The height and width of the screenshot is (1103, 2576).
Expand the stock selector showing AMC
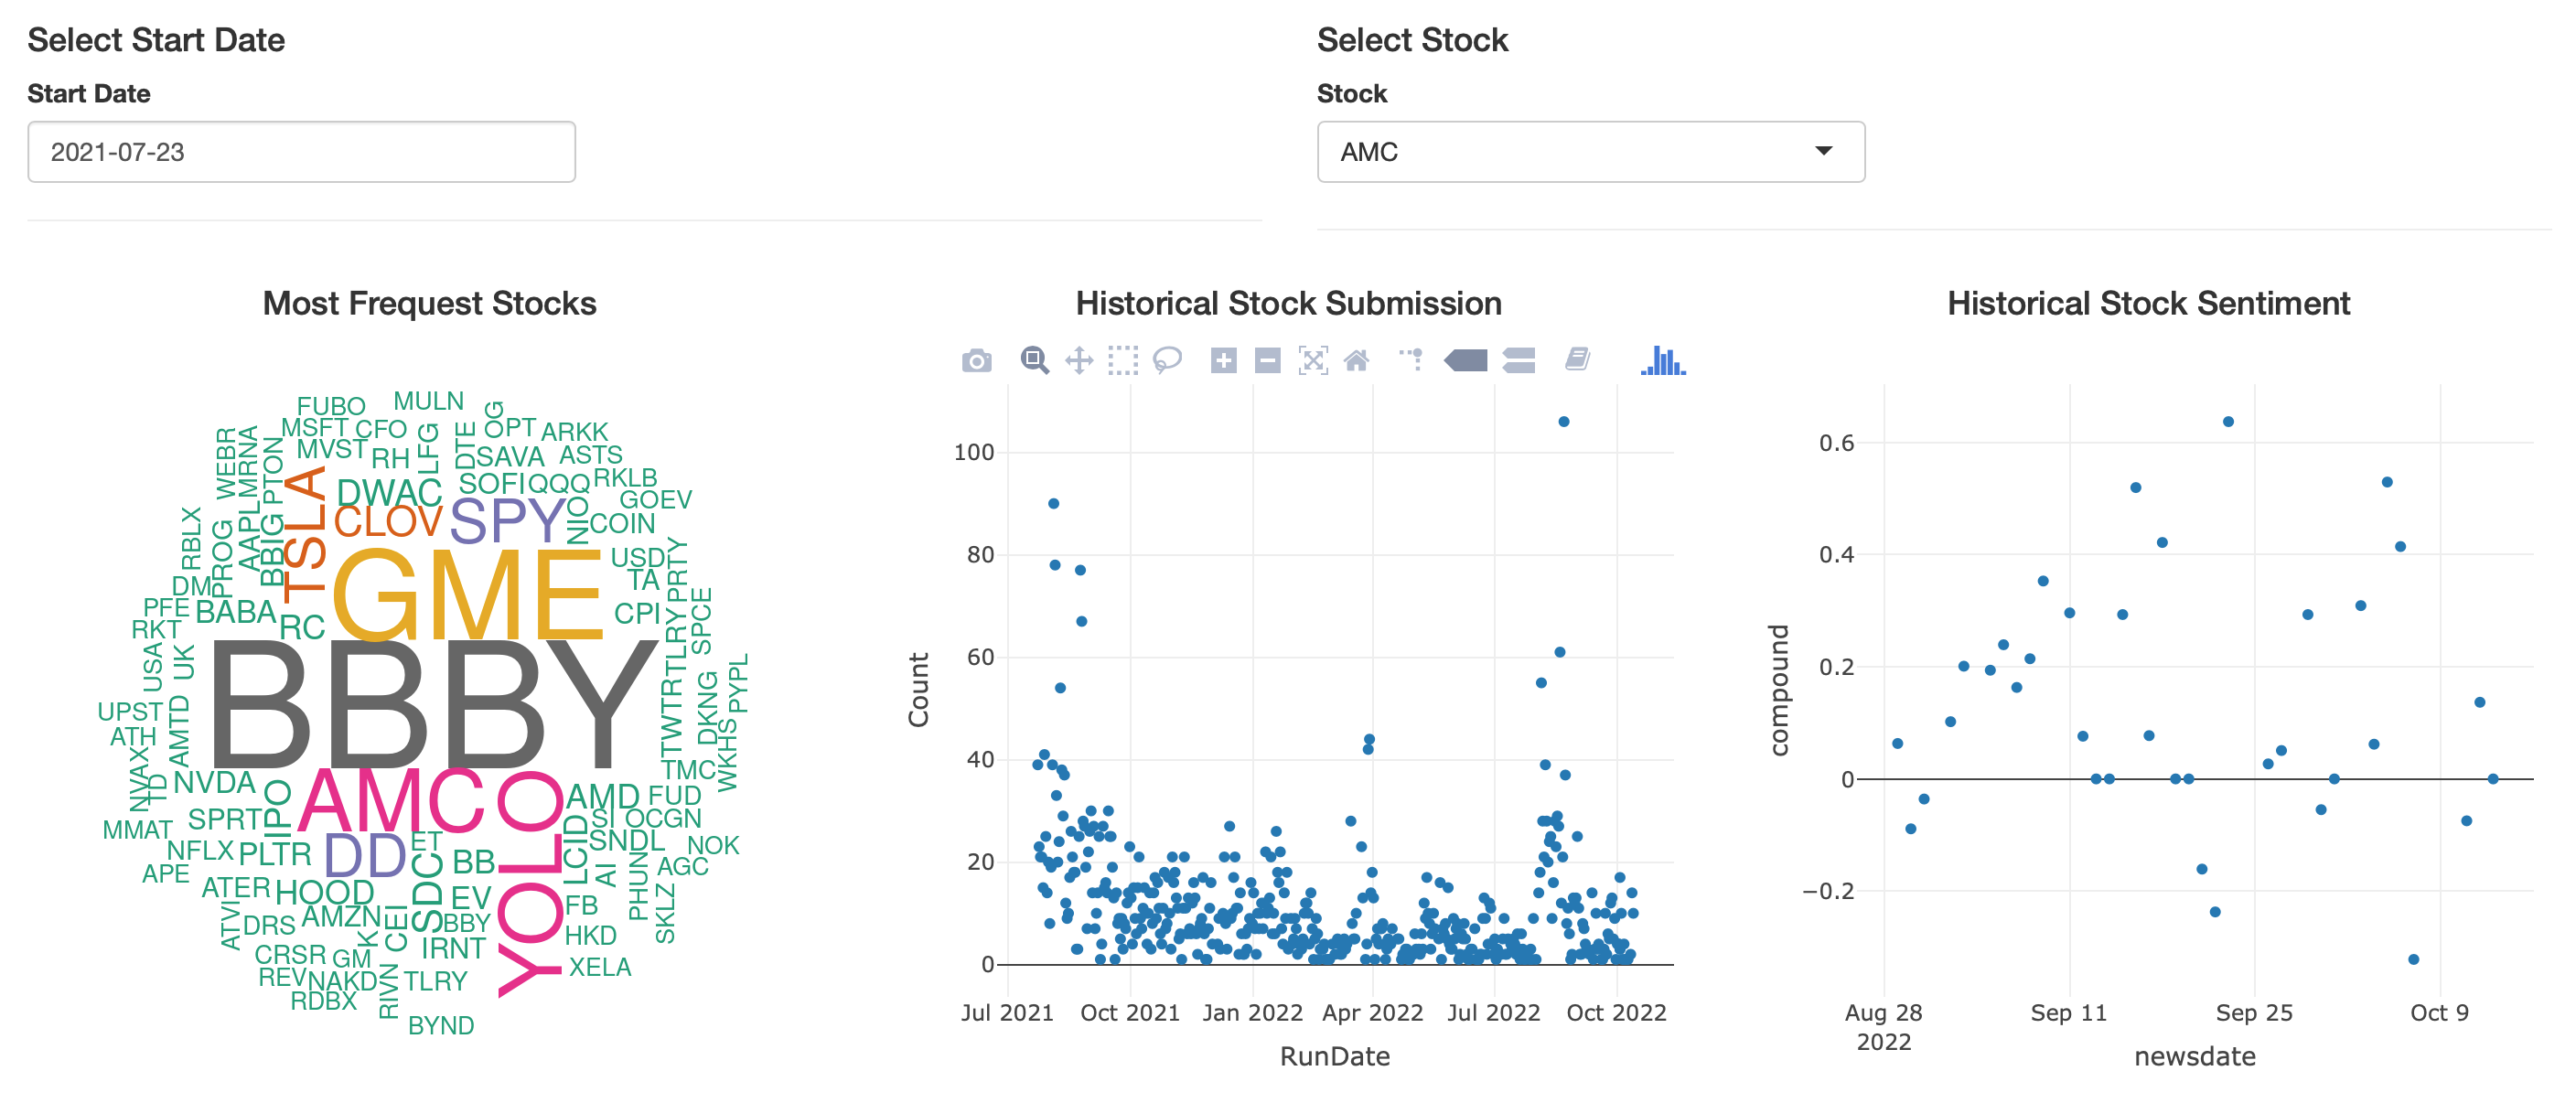pyautogui.click(x=1590, y=151)
